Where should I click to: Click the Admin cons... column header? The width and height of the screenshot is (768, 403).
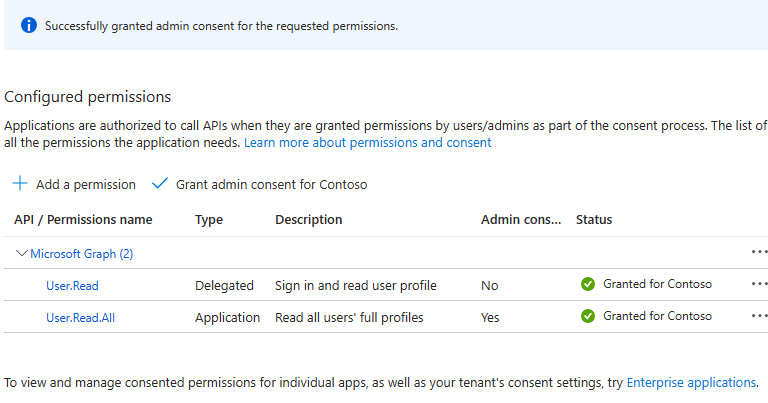[521, 219]
